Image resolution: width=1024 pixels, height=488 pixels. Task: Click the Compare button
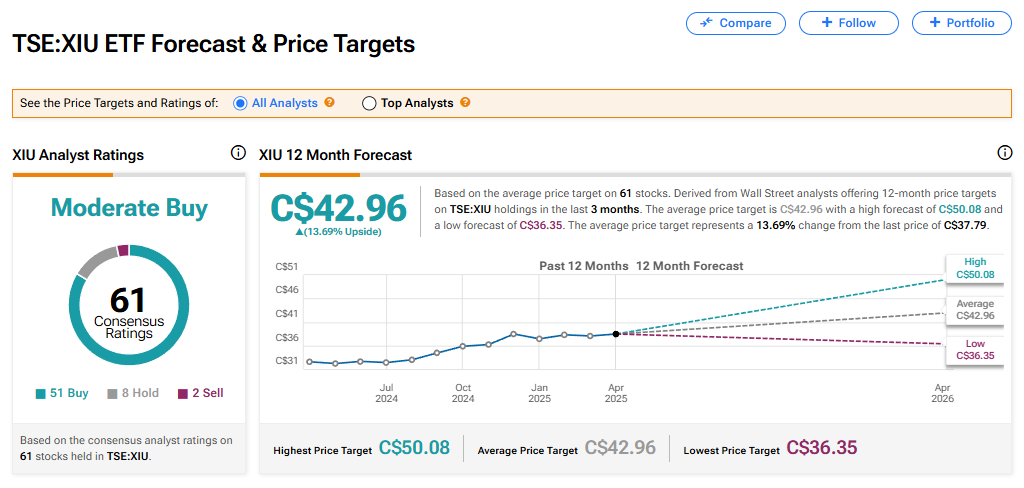735,23
